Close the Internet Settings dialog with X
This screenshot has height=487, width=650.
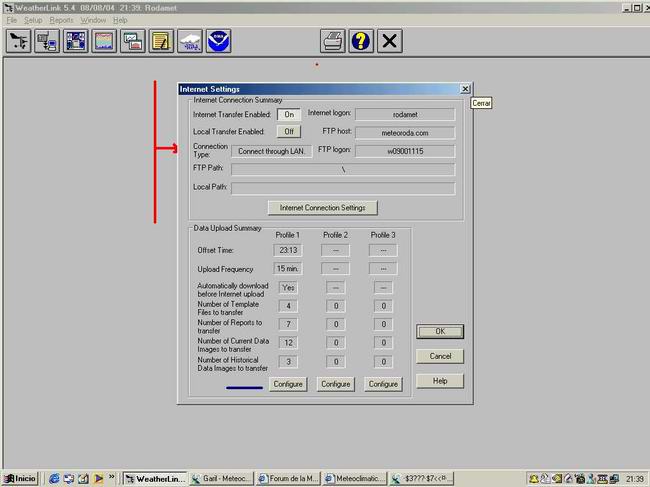coord(465,89)
